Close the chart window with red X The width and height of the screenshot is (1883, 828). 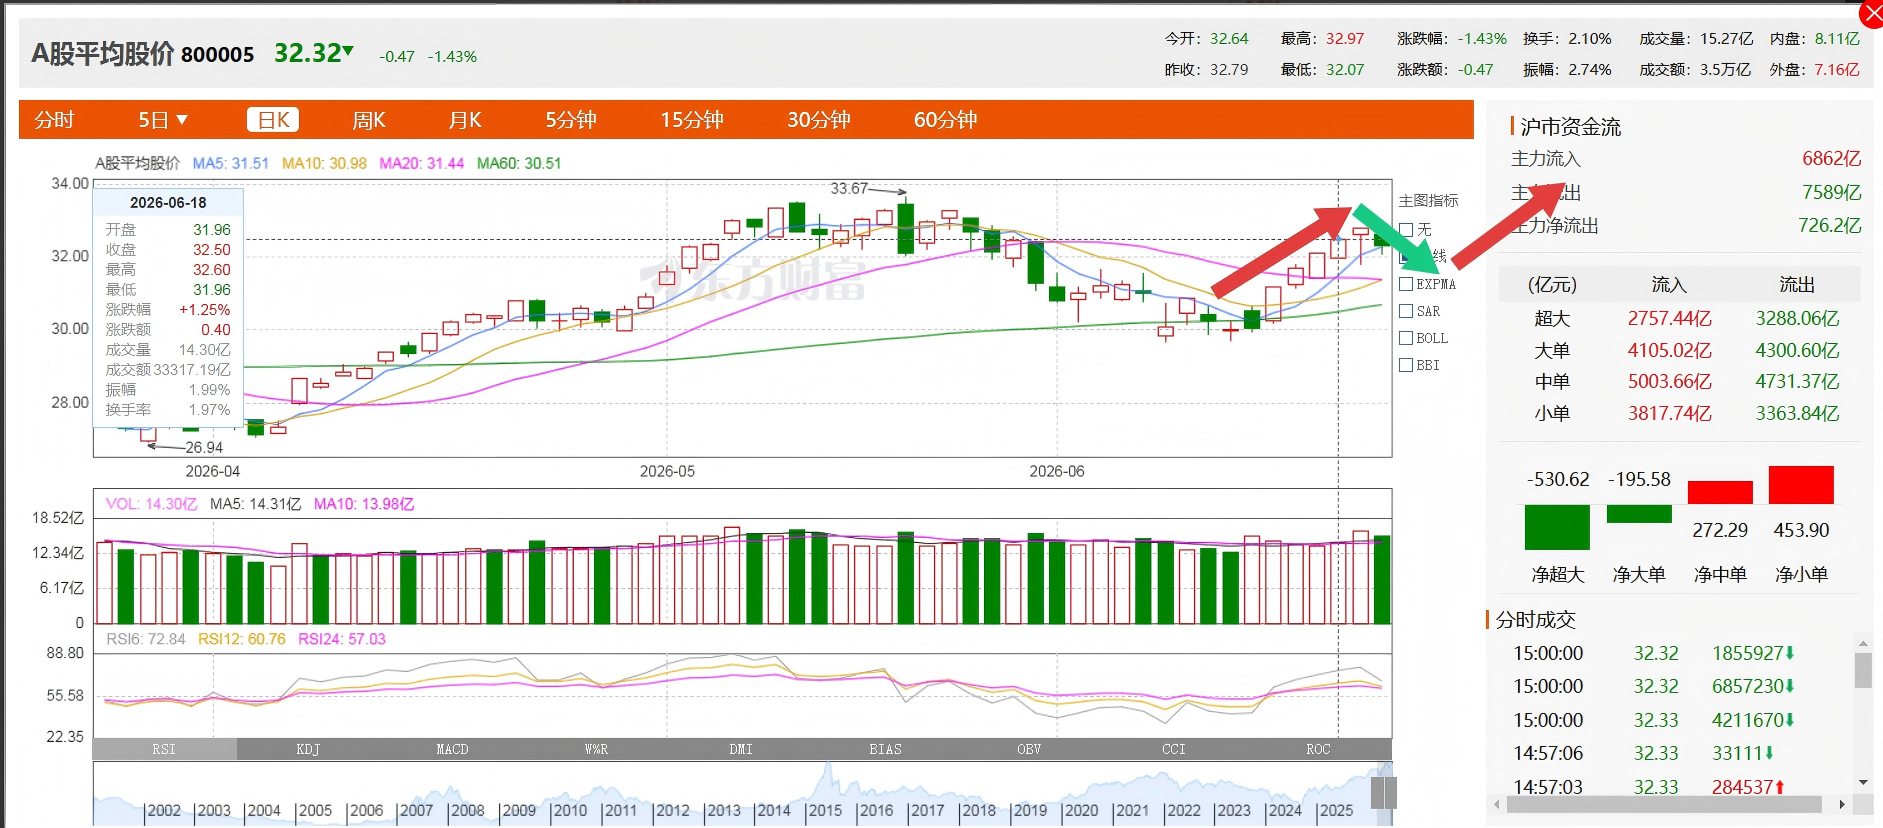[1871, 13]
